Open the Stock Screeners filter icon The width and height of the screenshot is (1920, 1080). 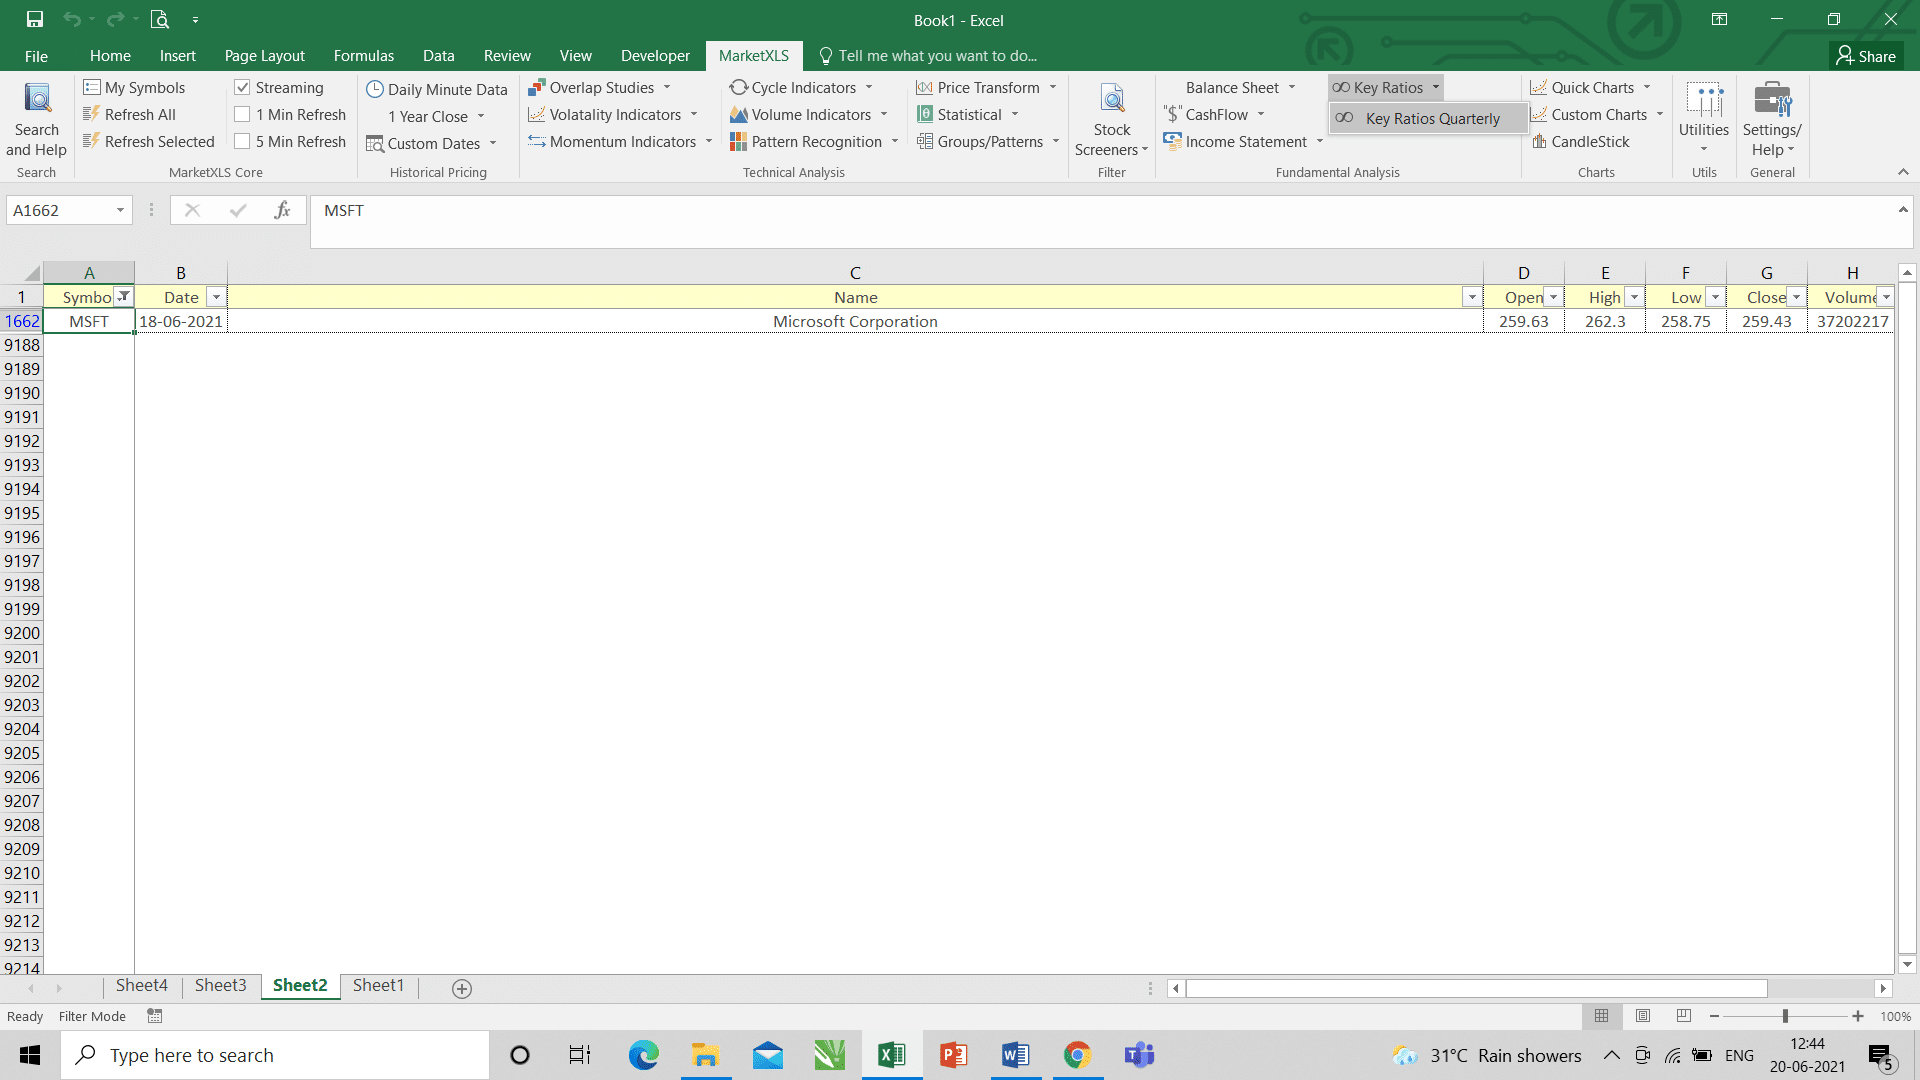pyautogui.click(x=1112, y=100)
